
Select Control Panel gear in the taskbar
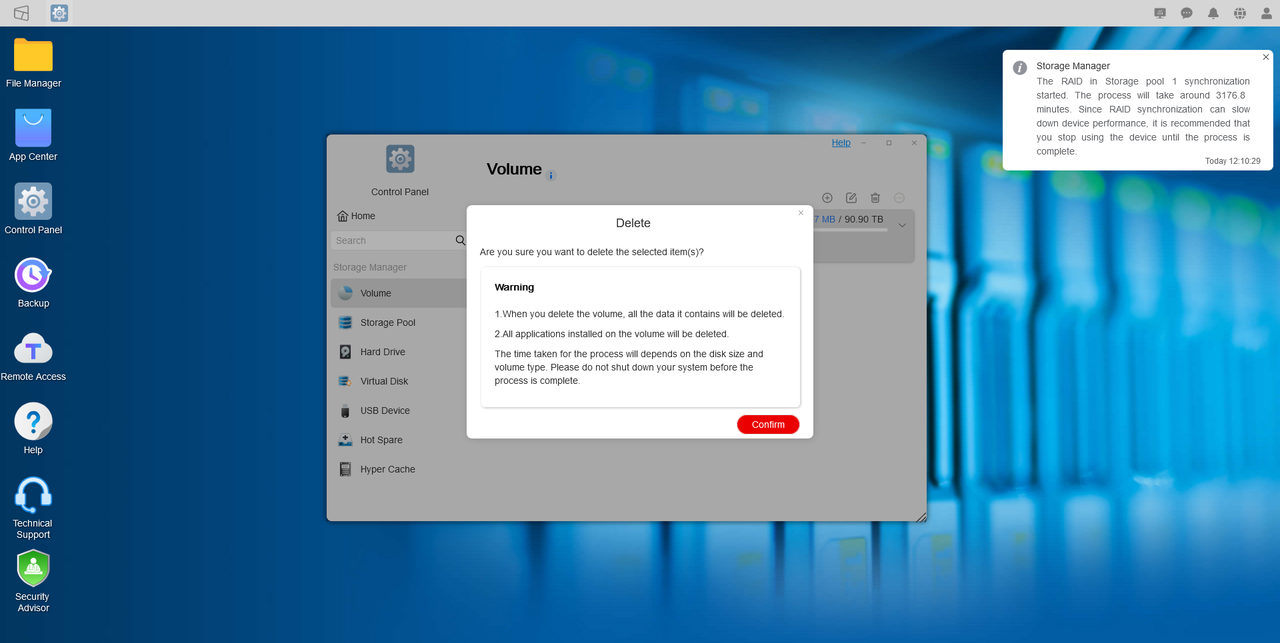point(59,13)
